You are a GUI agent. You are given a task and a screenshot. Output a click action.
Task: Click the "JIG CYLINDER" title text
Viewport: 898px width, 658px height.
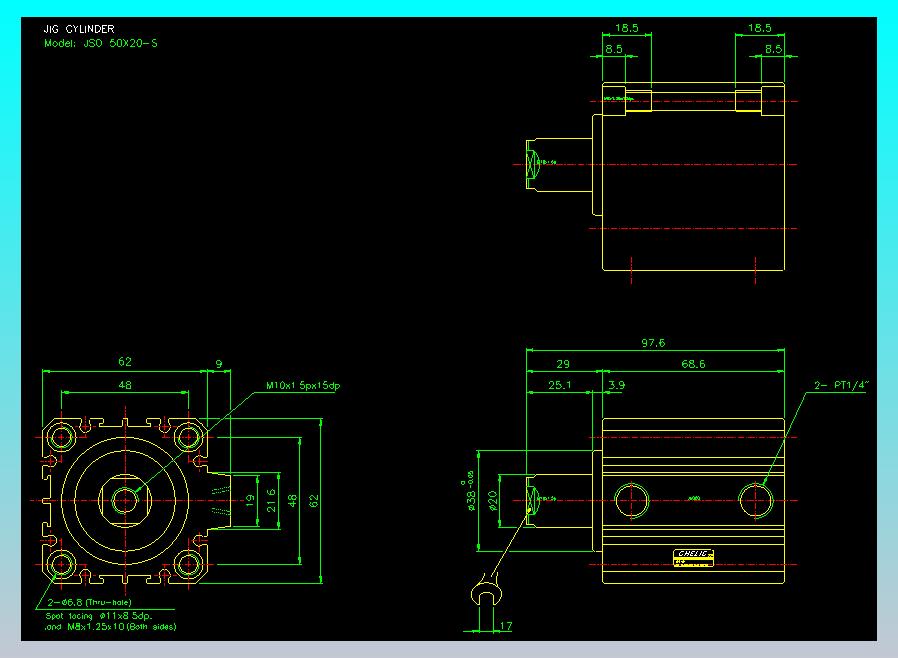pyautogui.click(x=79, y=29)
